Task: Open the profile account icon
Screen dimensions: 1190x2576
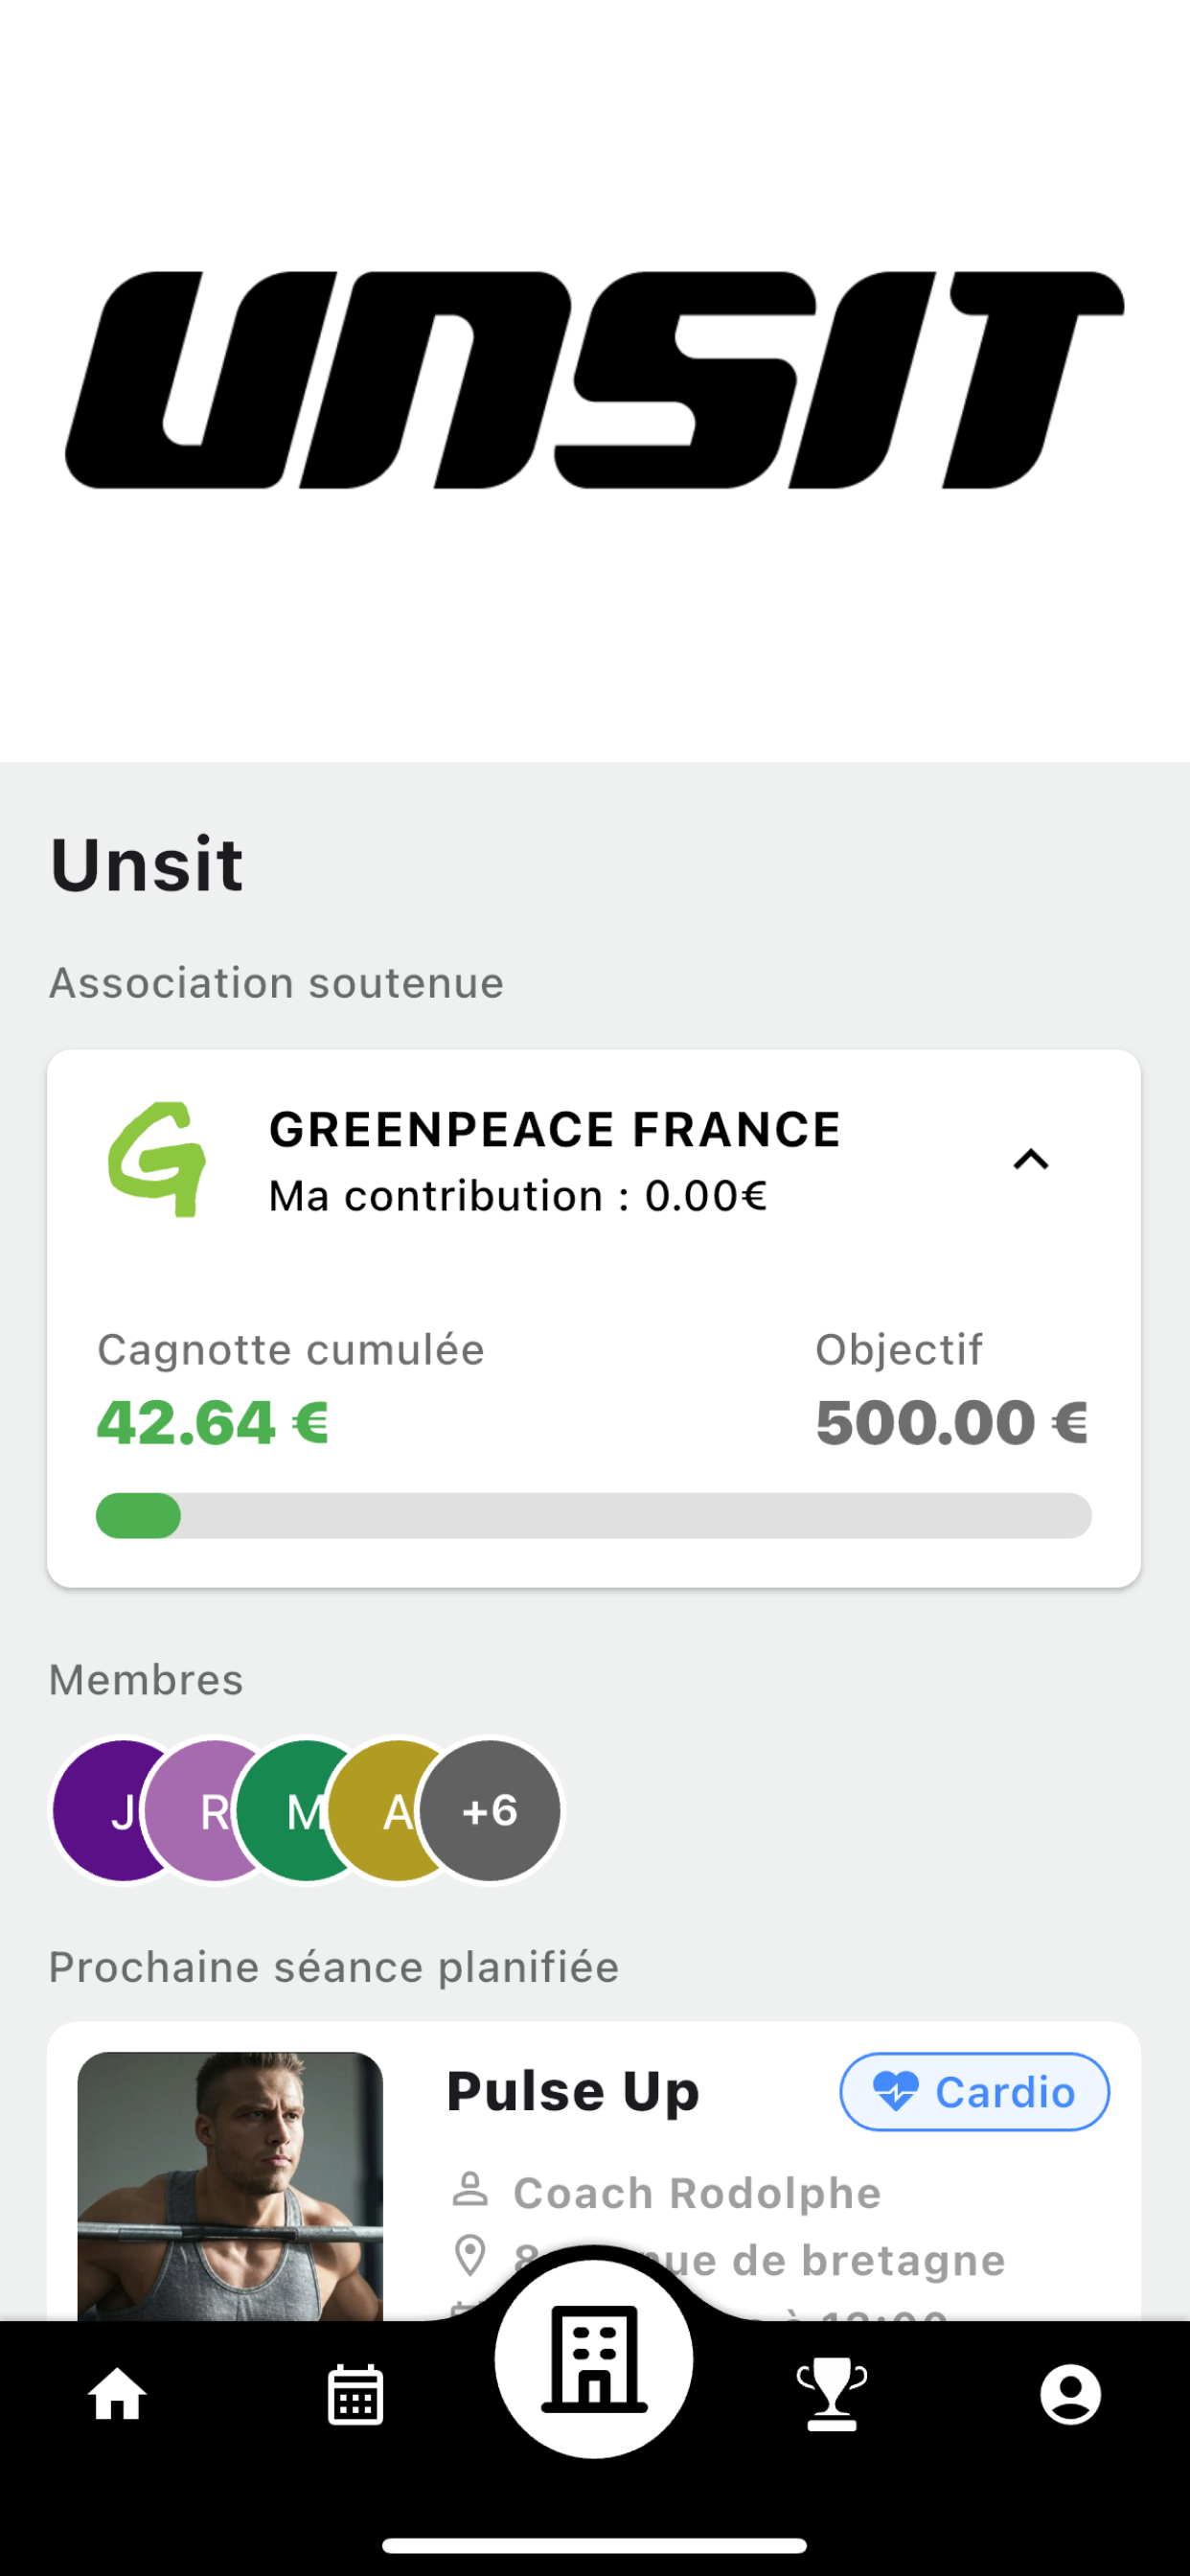Action: click(x=1071, y=2395)
